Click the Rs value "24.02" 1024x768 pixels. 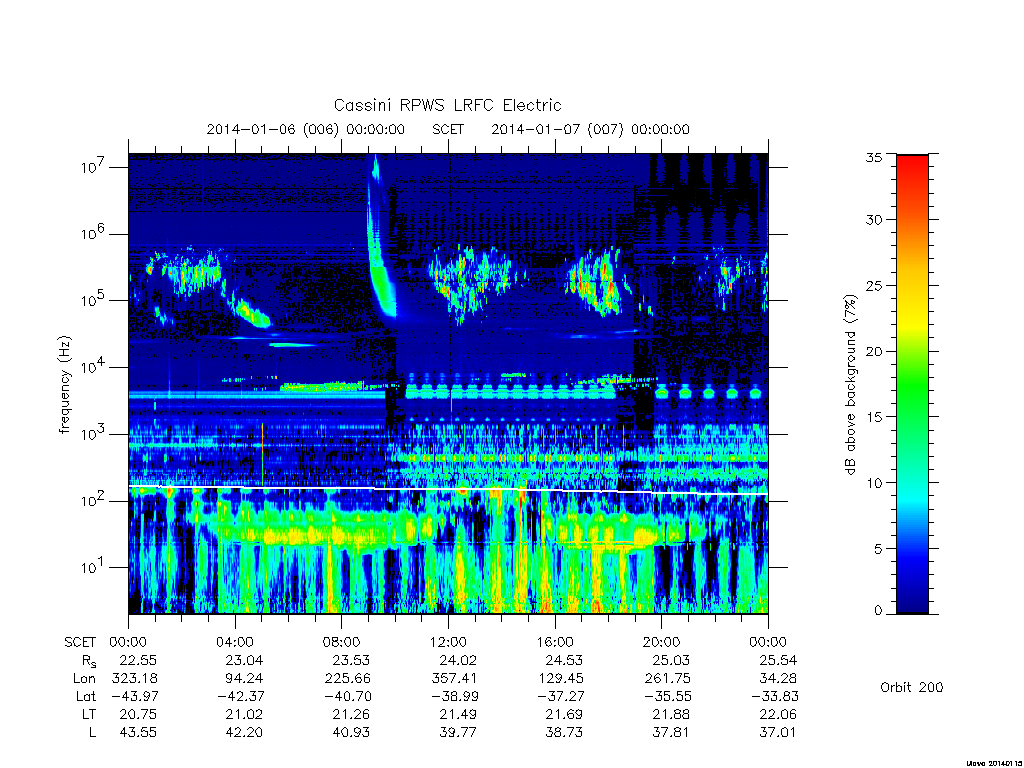click(x=458, y=660)
